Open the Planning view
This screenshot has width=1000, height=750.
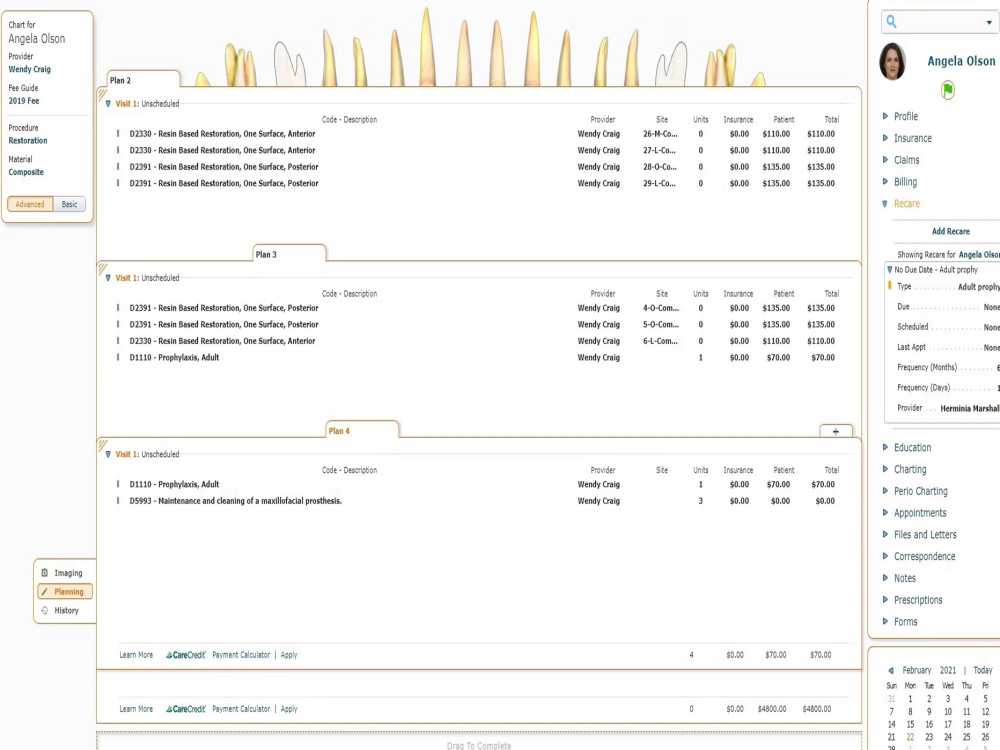coord(65,591)
